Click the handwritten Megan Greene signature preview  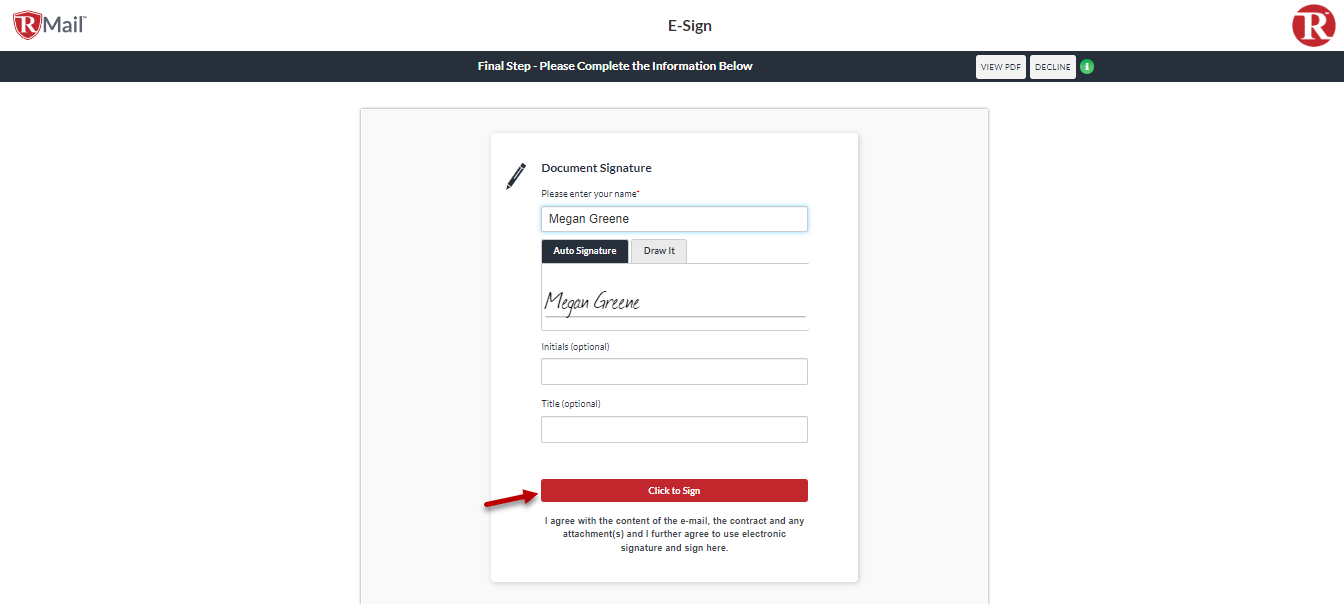(x=593, y=301)
